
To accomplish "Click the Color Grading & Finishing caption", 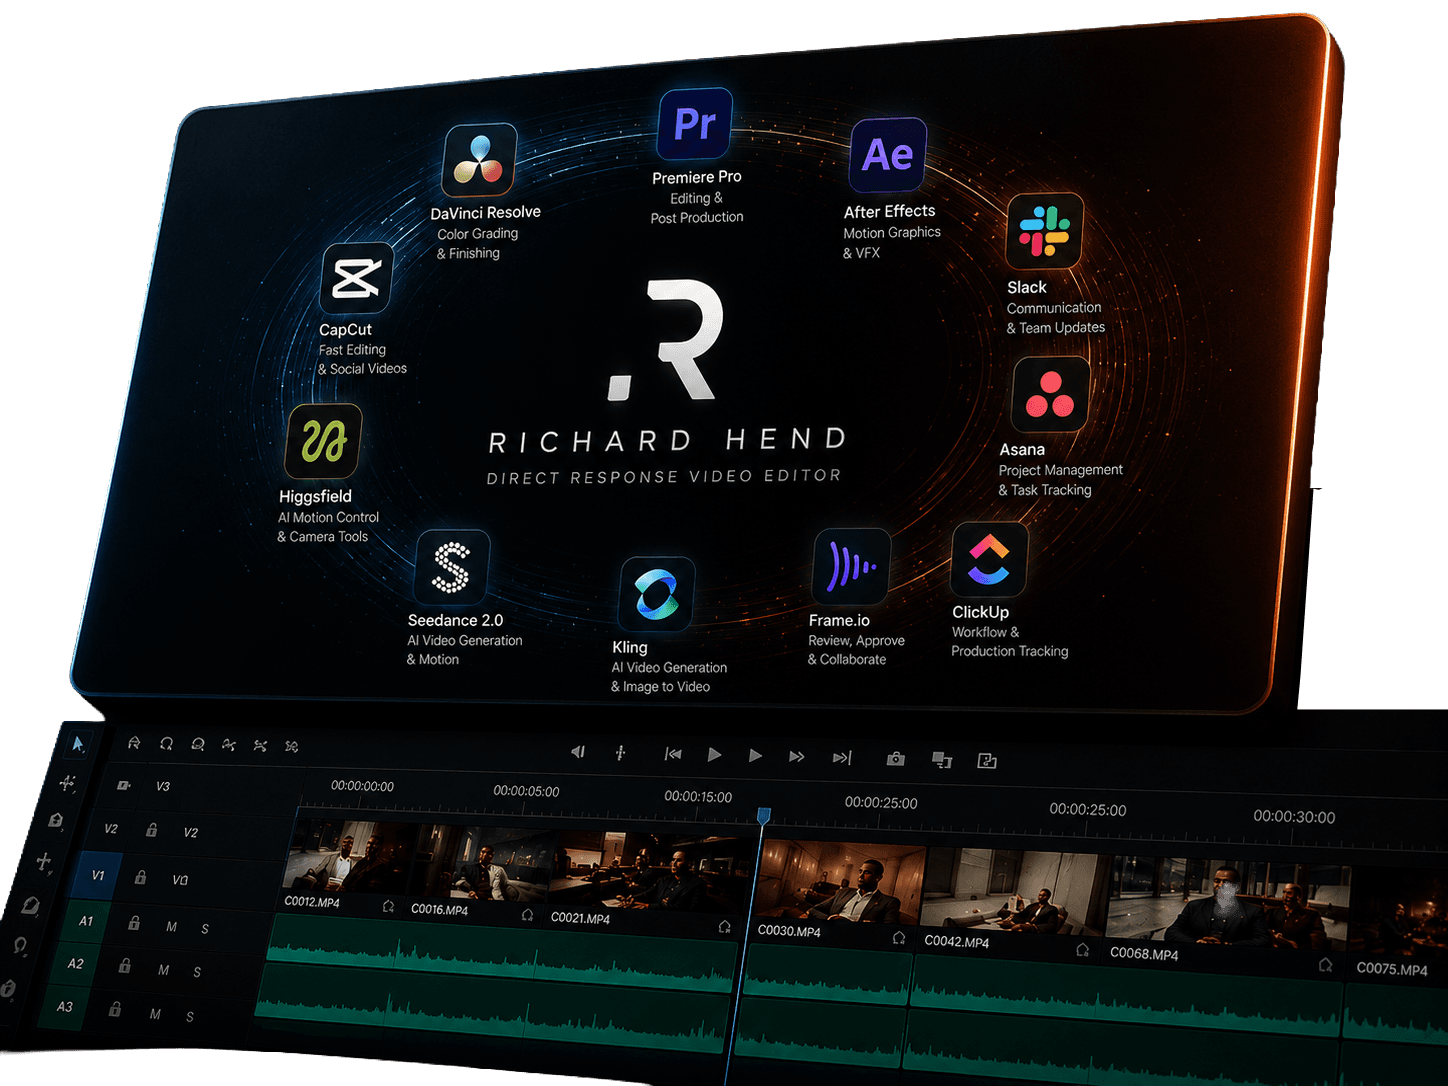I will coord(477,243).
